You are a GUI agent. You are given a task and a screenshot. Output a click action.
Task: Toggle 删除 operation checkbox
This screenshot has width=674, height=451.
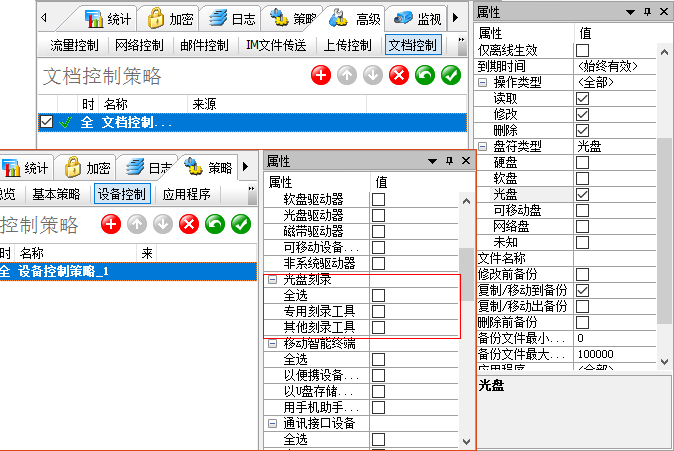pyautogui.click(x=582, y=130)
